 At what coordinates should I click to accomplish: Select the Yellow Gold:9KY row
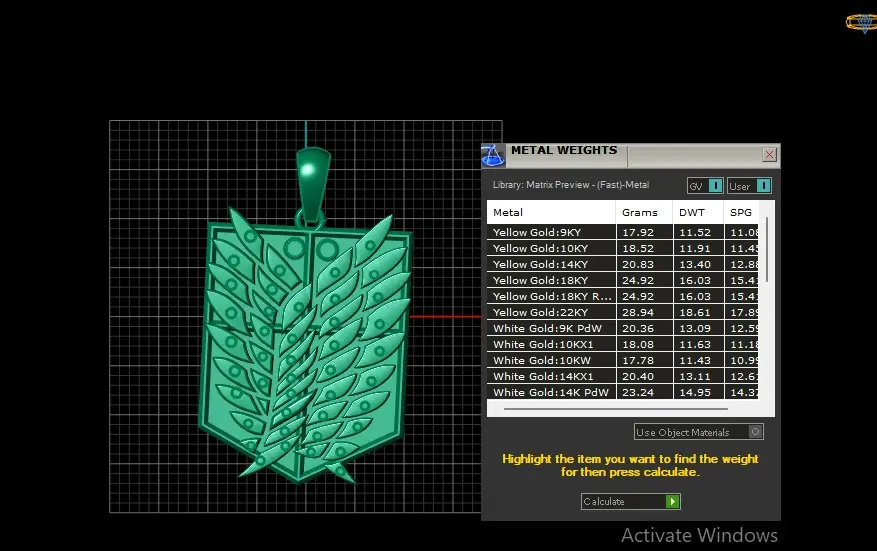(x=623, y=232)
